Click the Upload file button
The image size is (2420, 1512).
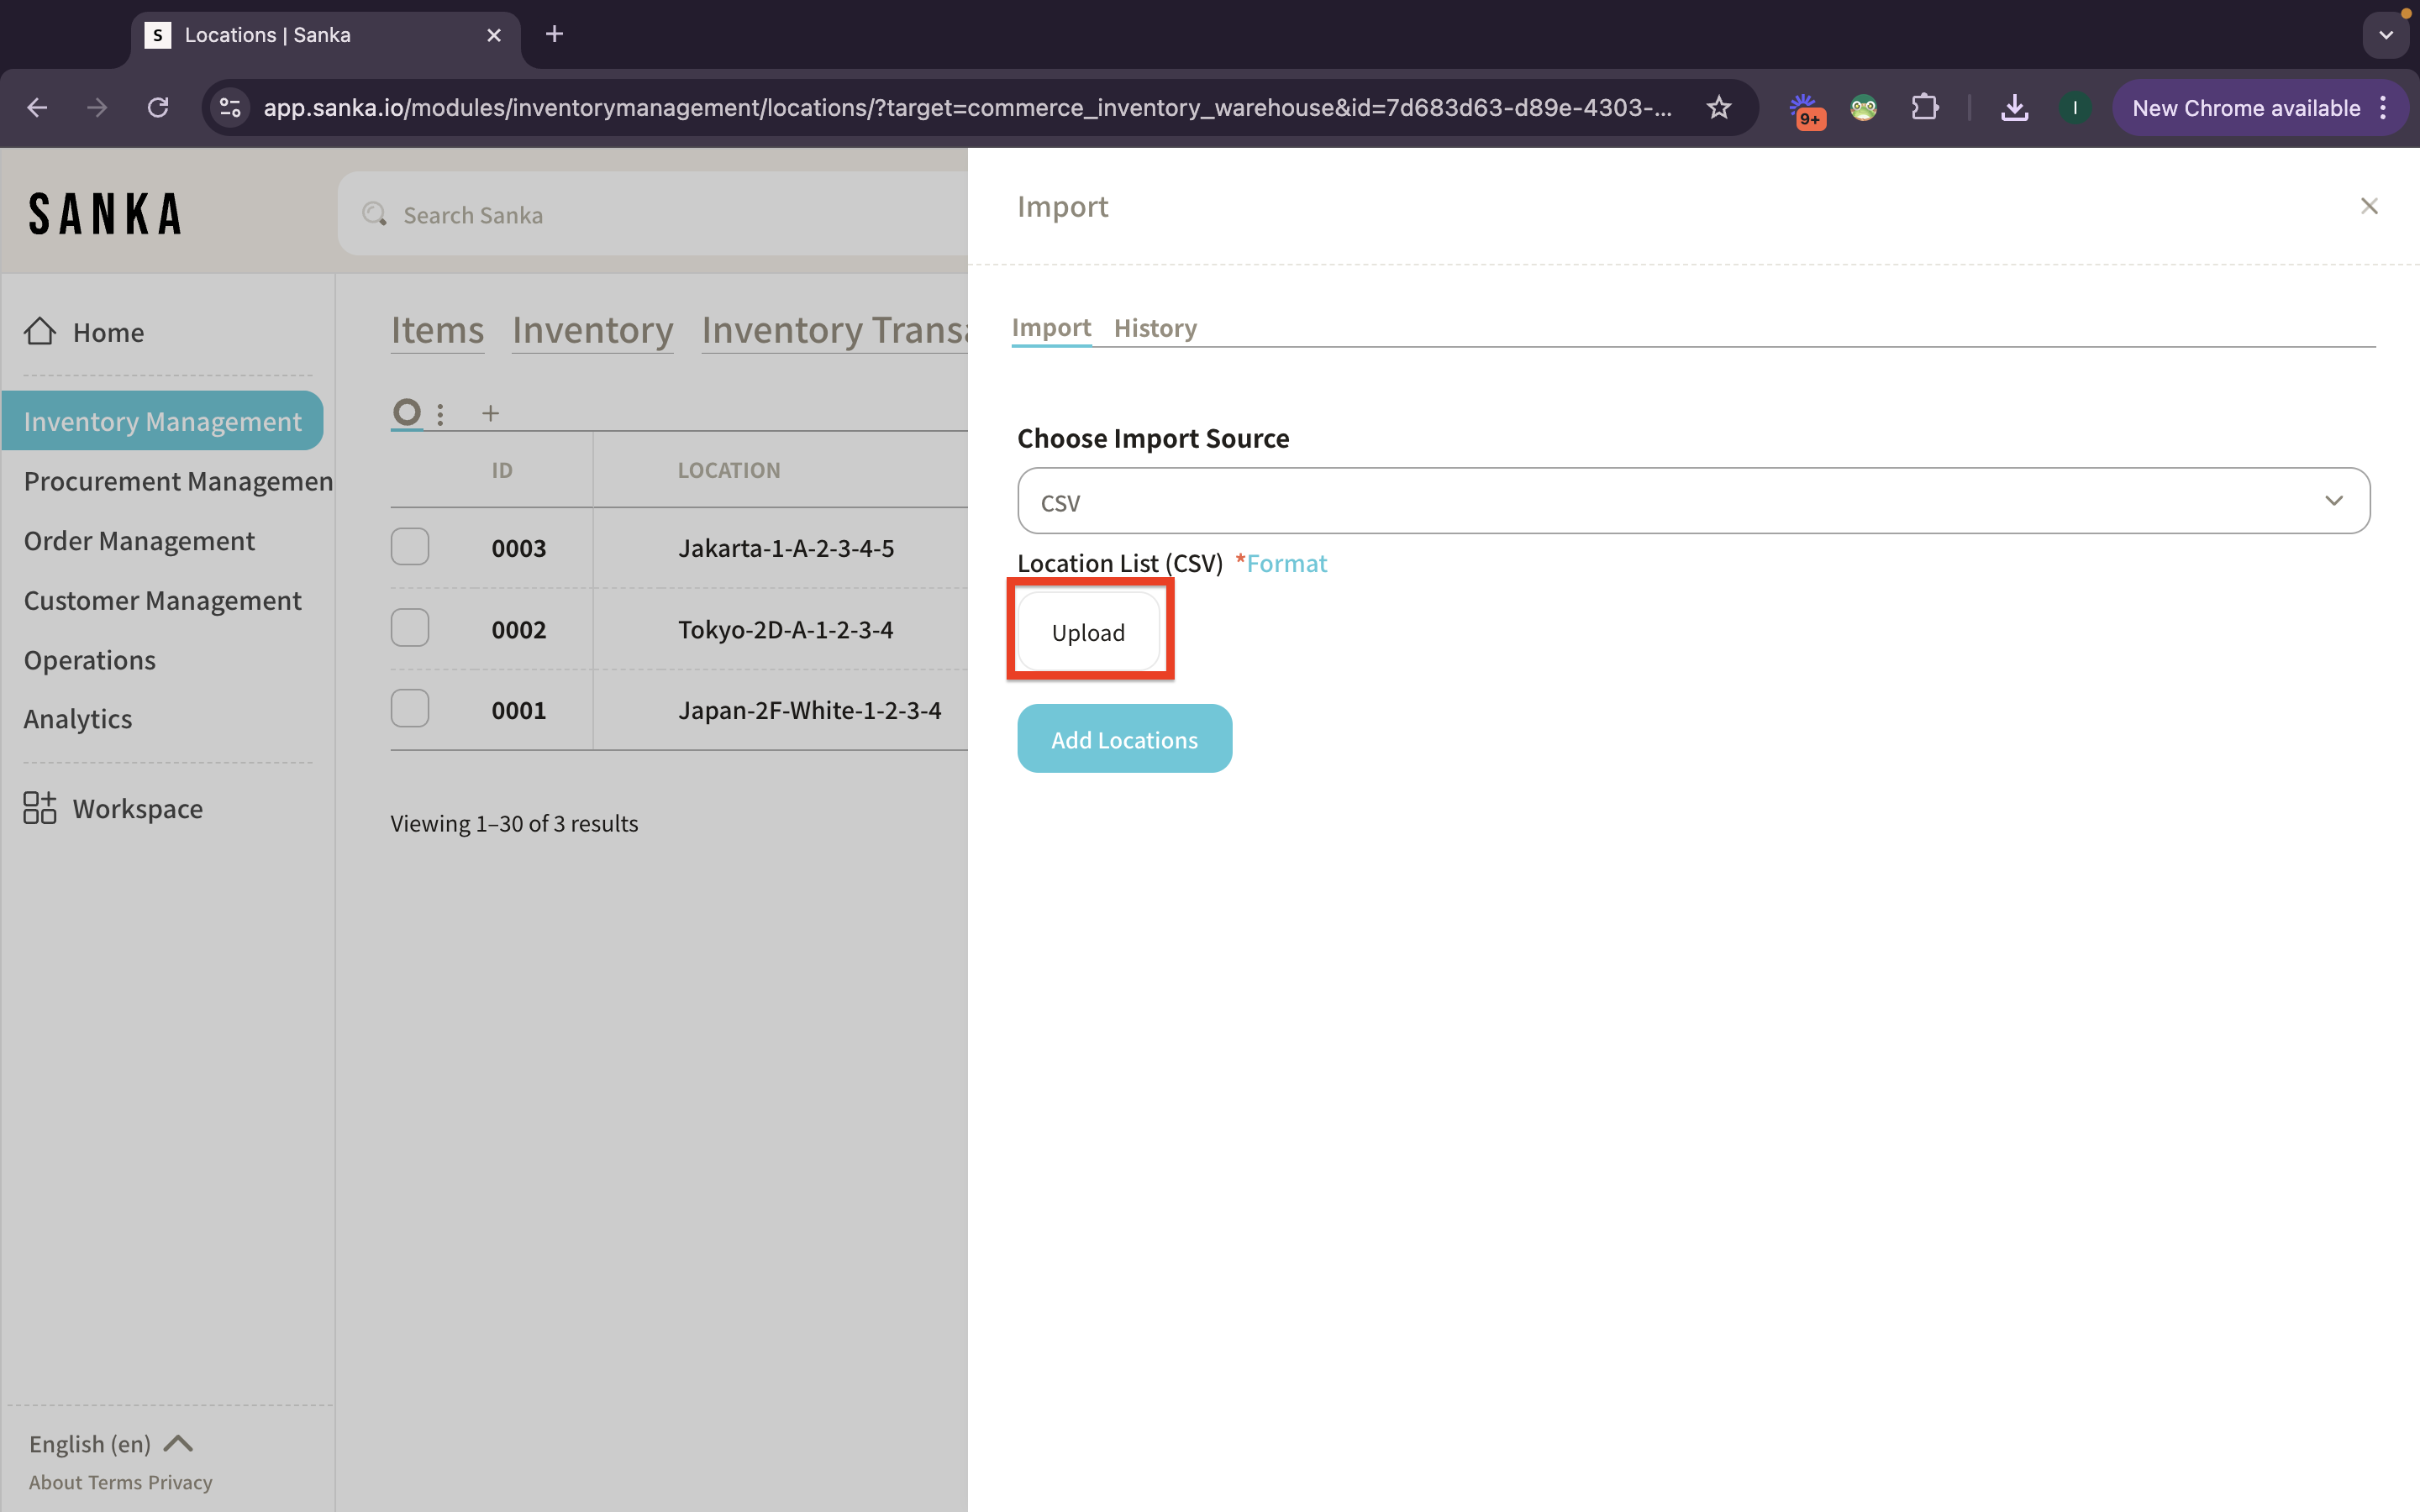(1088, 632)
